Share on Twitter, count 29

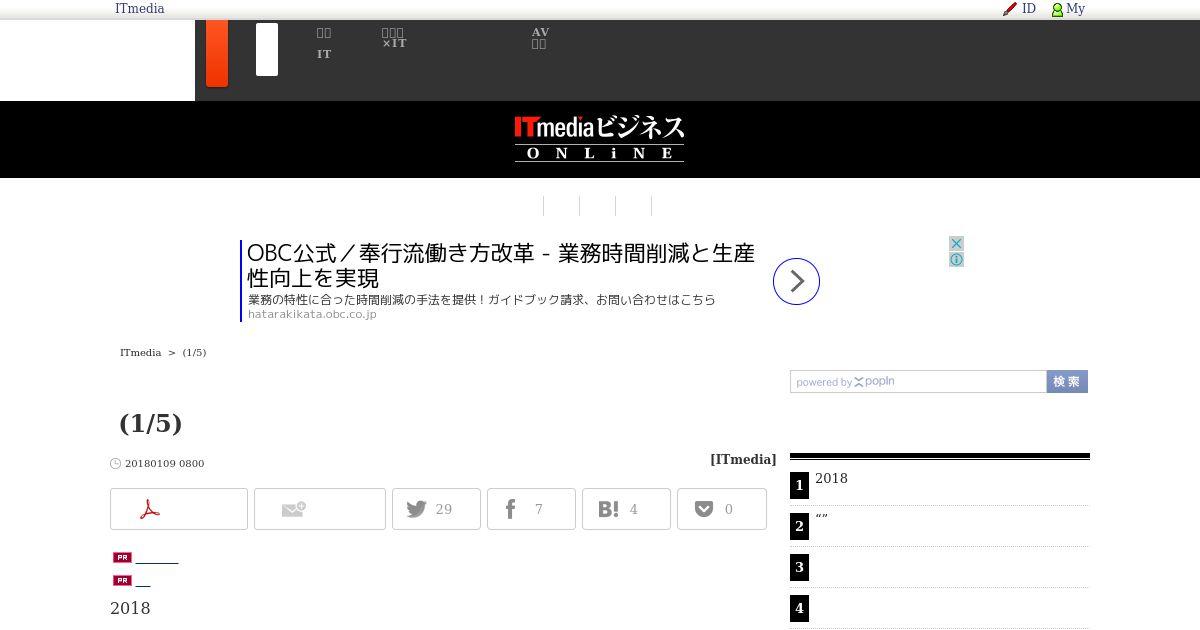[436, 509]
